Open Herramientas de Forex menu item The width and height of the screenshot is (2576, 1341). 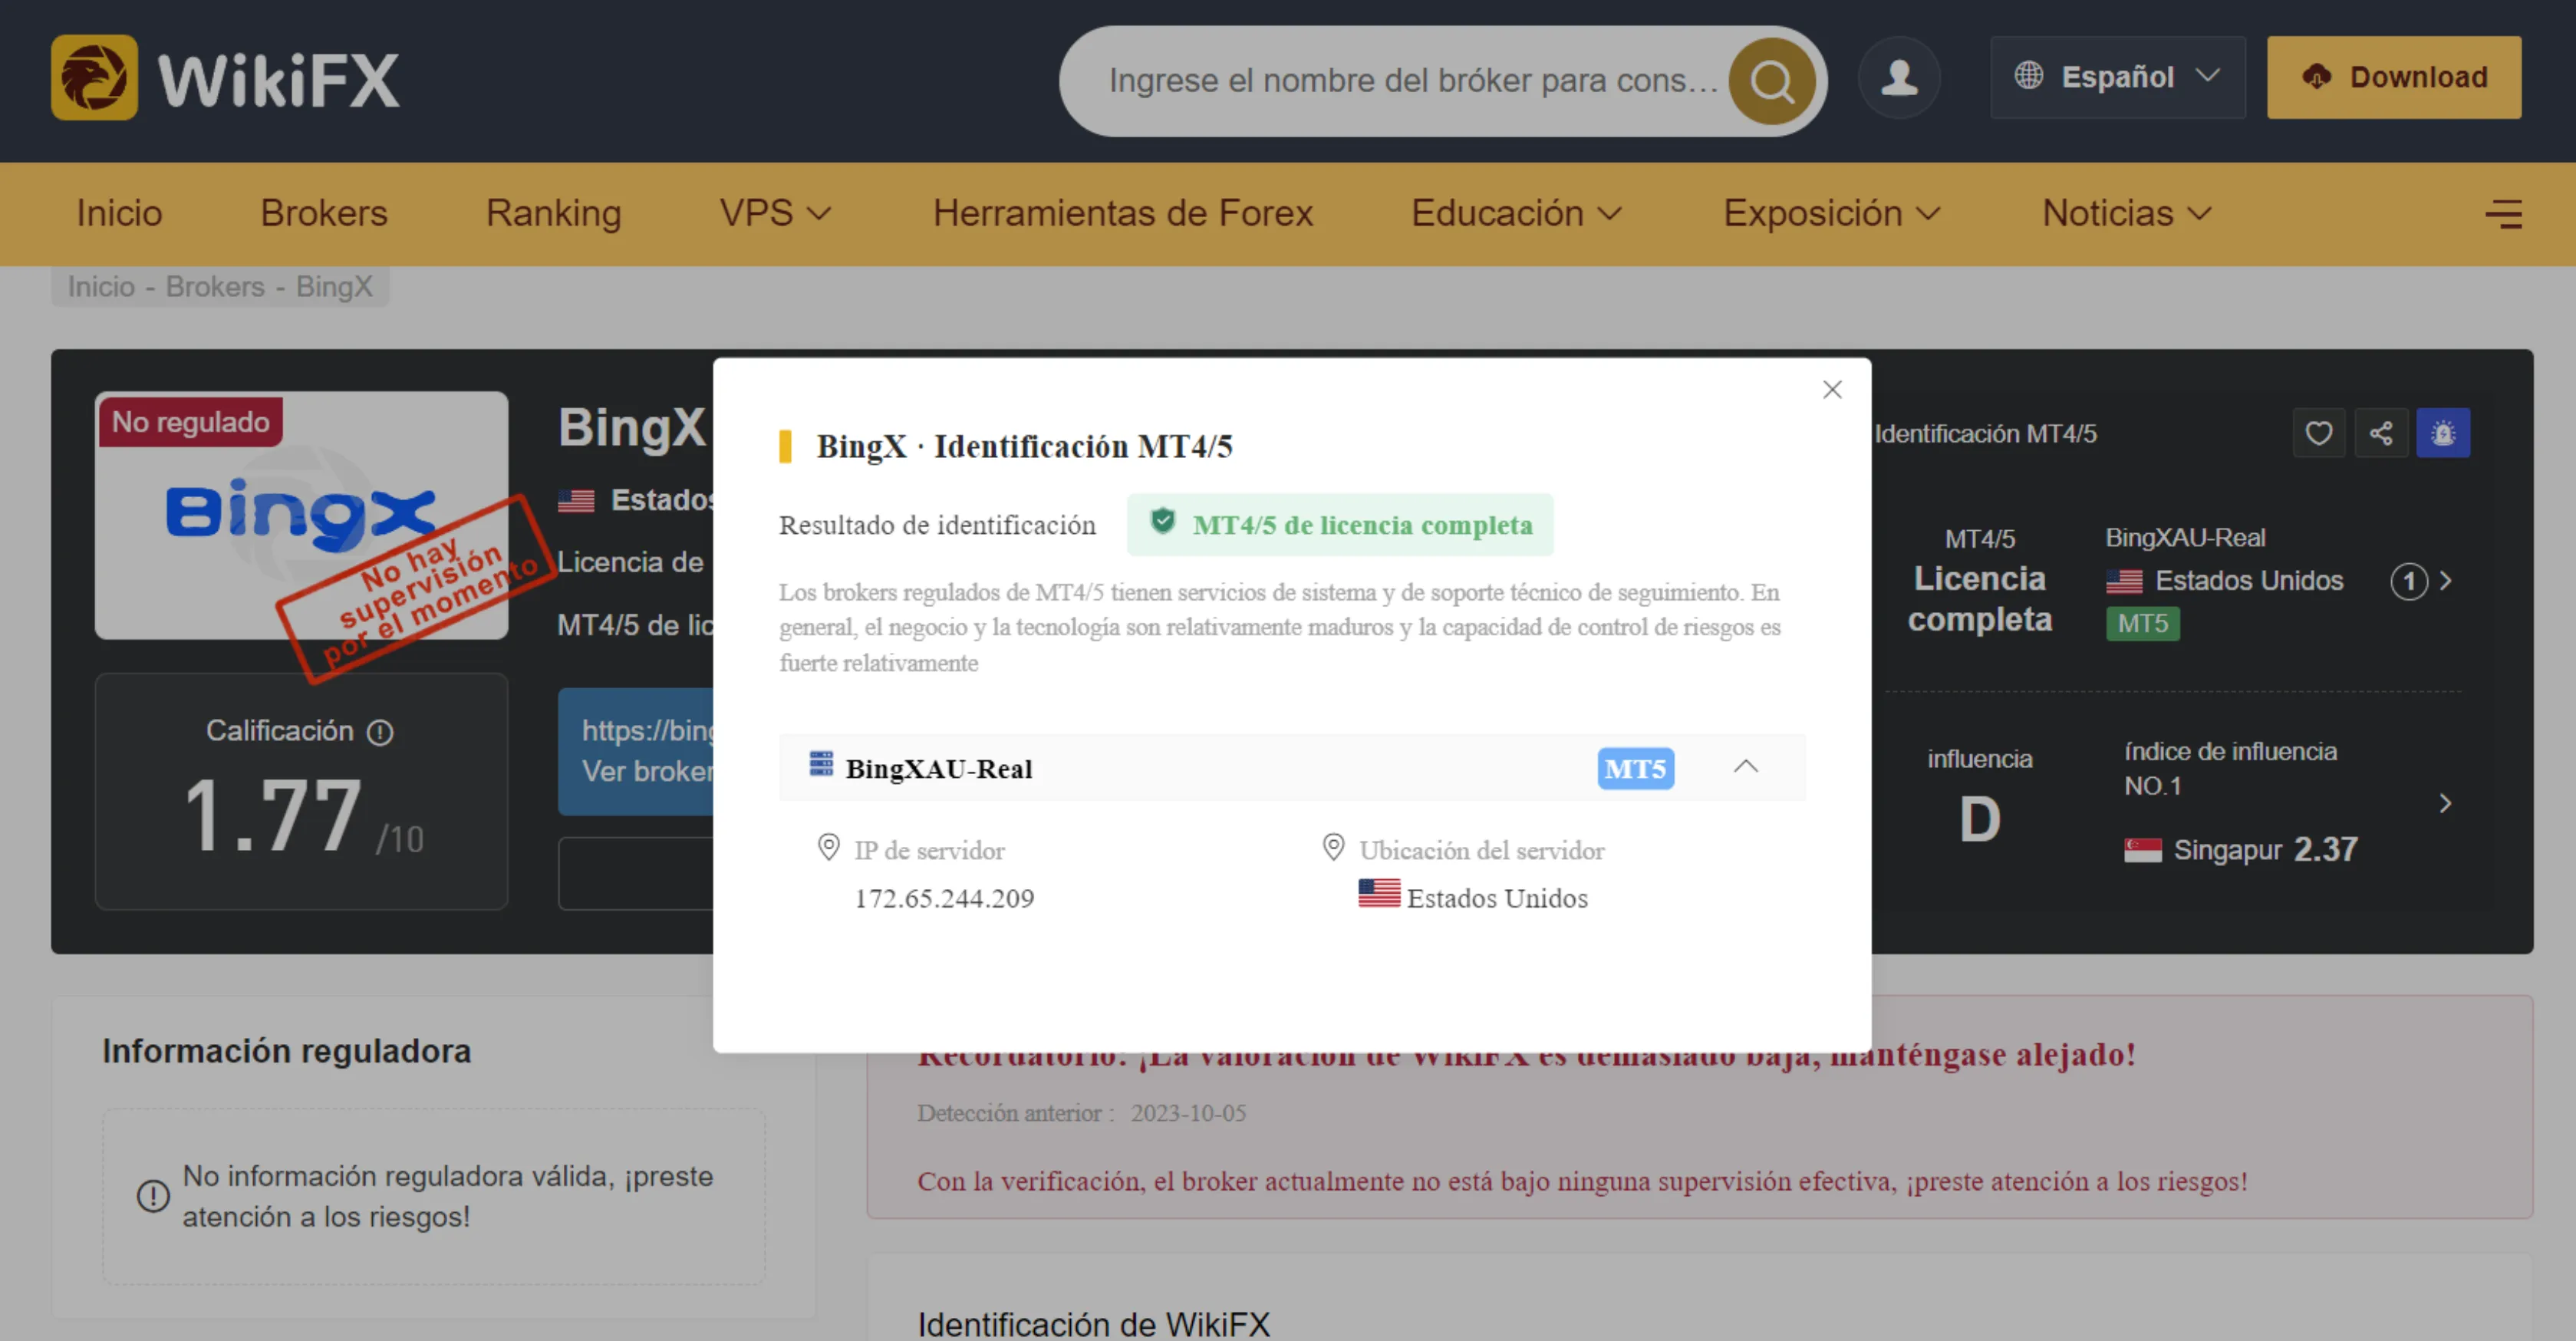pyautogui.click(x=1122, y=213)
